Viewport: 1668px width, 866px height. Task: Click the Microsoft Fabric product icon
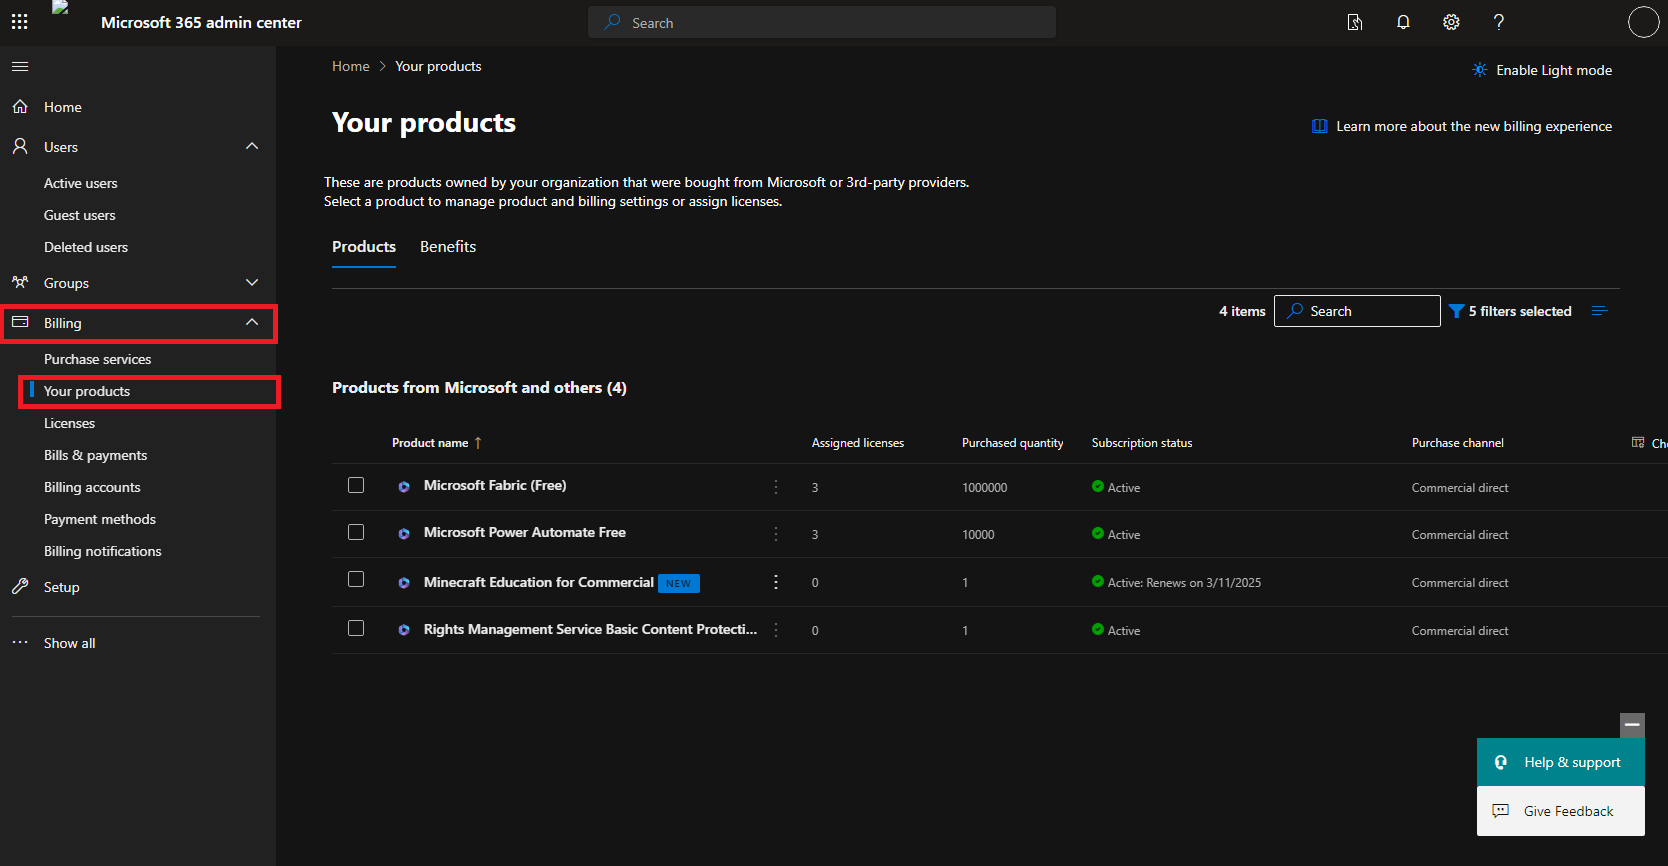pos(404,487)
